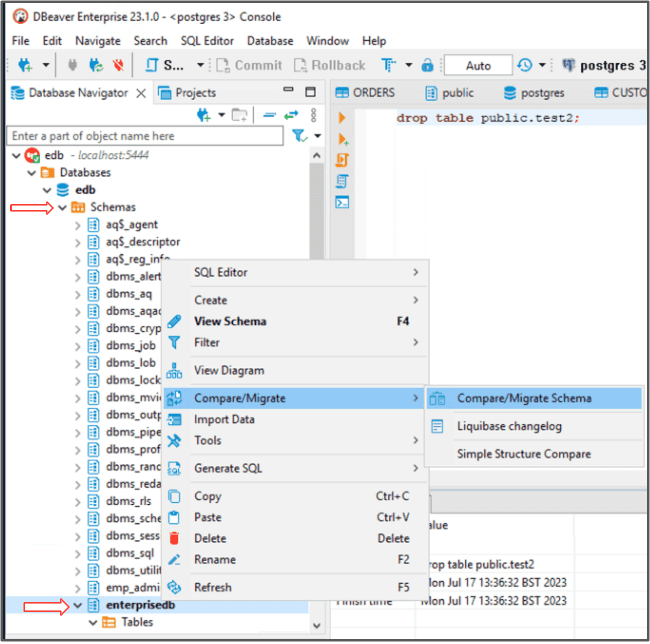Collapse the enterprisedb schema node
650x644 pixels.
(78, 606)
